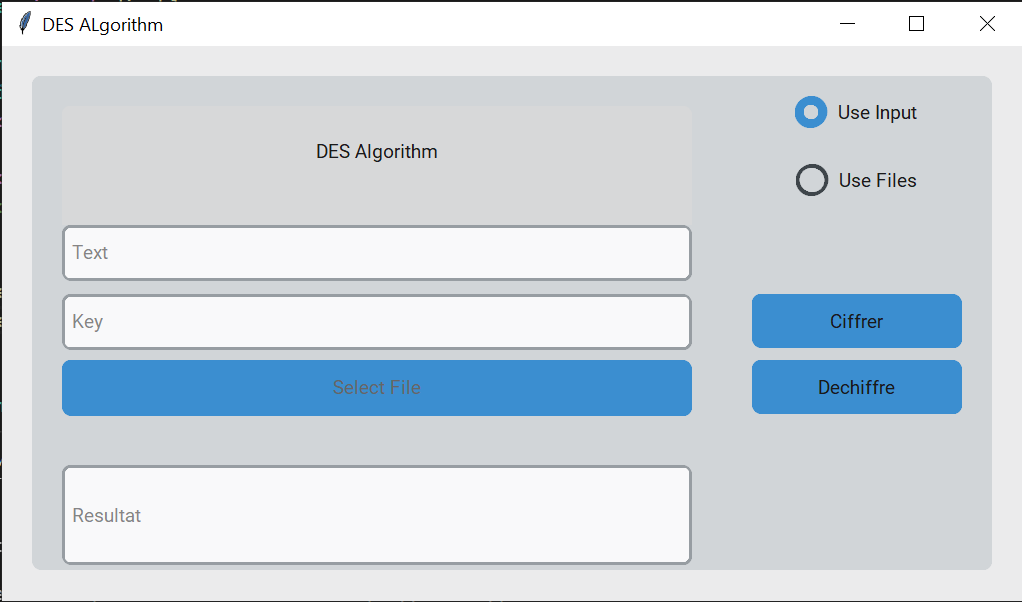Click into the Key entry field
This screenshot has width=1022, height=602.
(x=376, y=322)
